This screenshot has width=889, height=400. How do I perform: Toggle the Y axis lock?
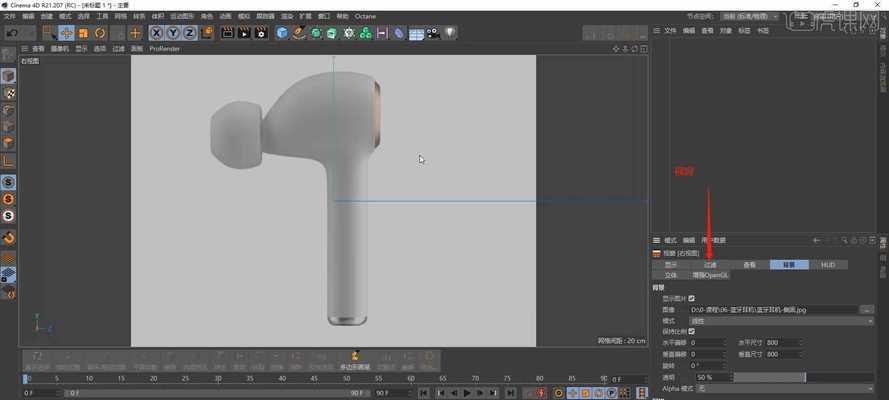[173, 33]
